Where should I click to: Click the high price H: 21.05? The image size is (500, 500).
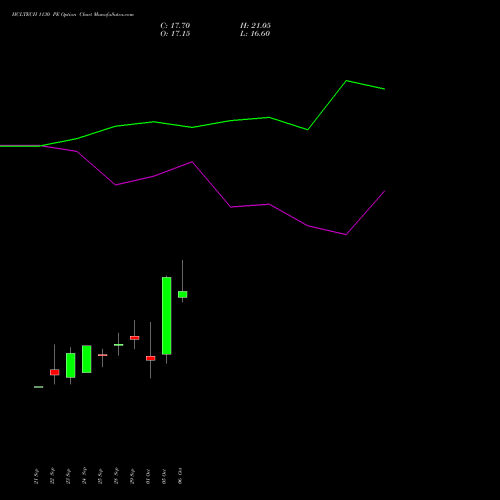click(x=255, y=26)
